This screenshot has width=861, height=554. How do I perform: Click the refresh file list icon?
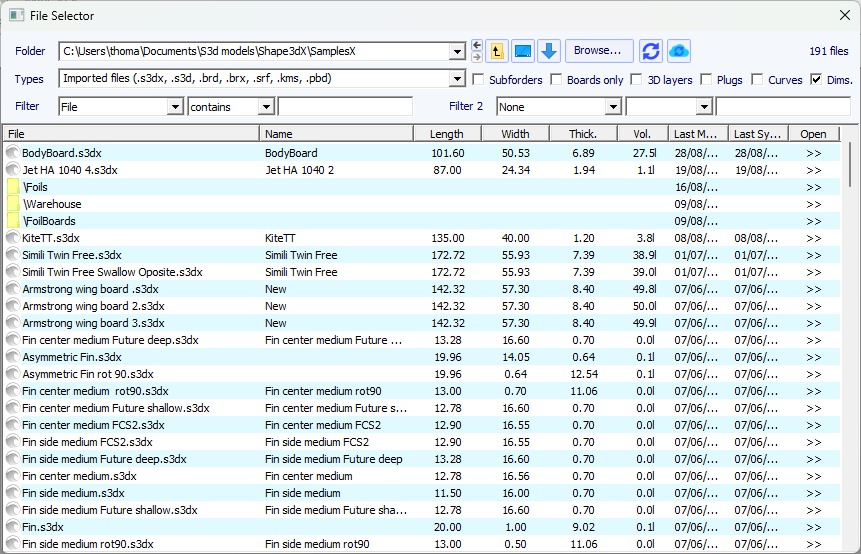coord(651,51)
